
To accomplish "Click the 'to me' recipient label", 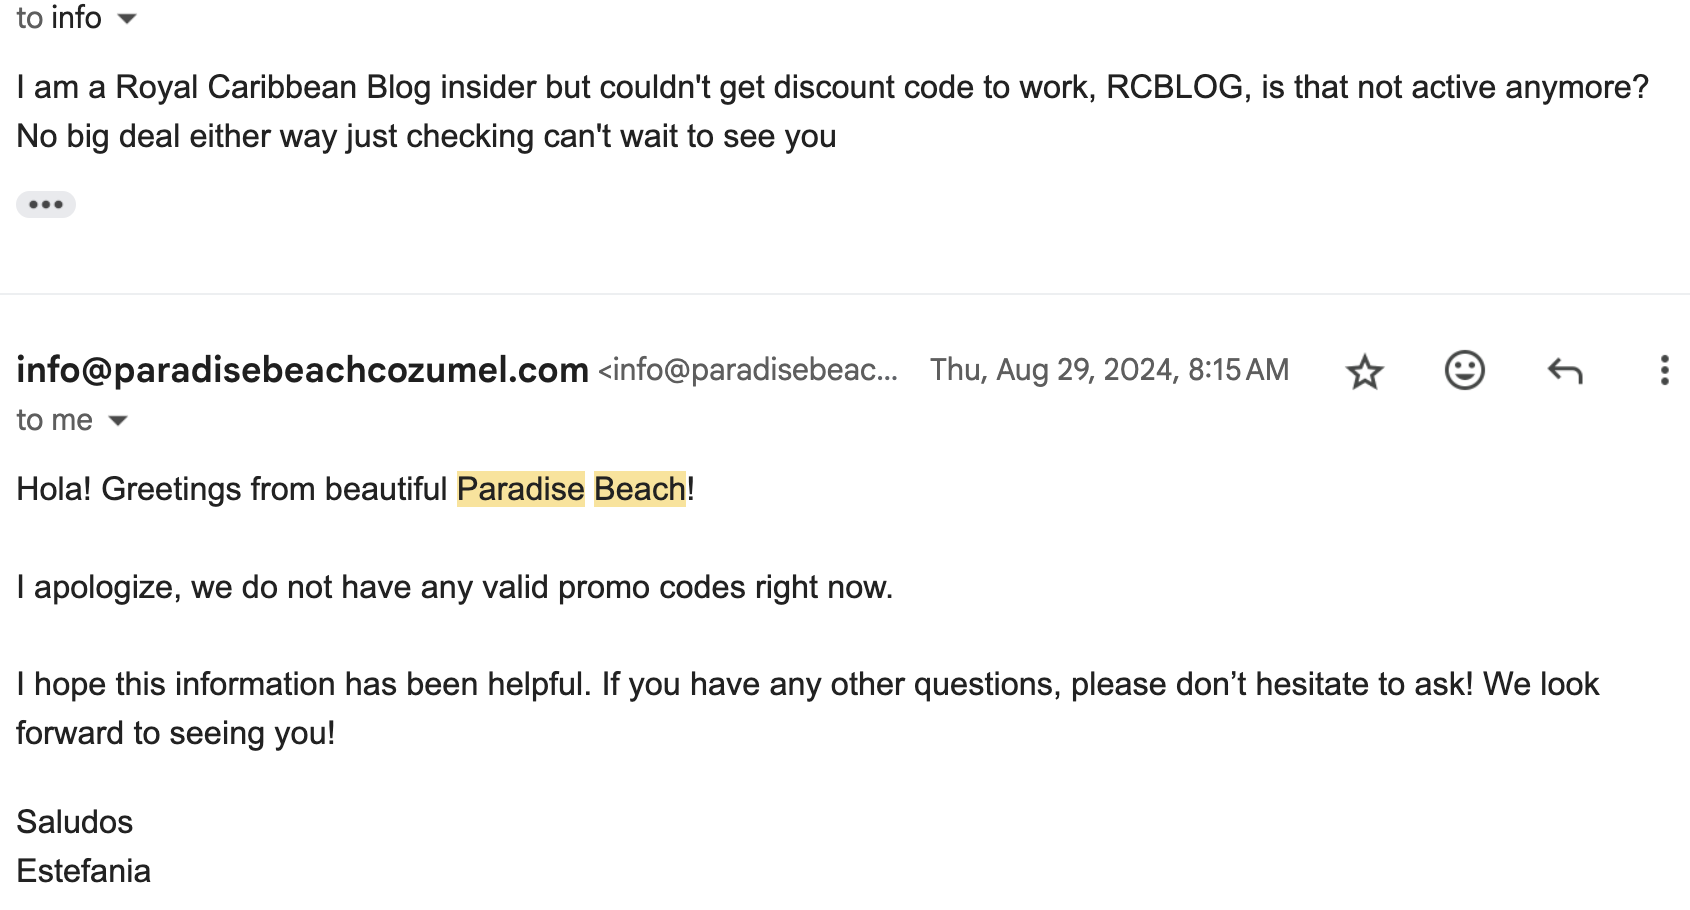I will pyautogui.click(x=54, y=420).
